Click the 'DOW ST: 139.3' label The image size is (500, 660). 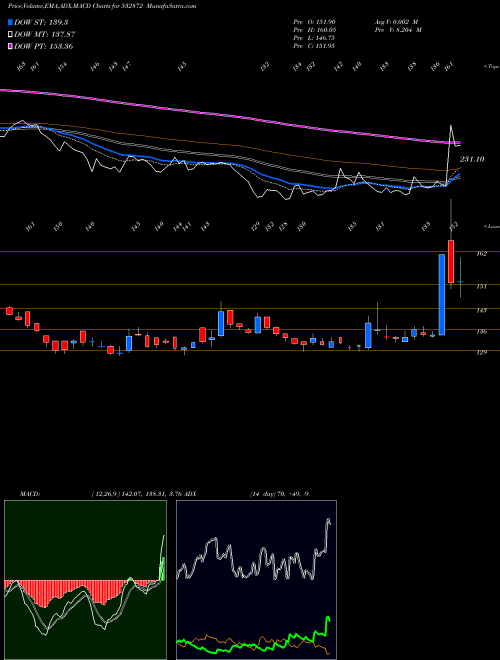click(41, 22)
